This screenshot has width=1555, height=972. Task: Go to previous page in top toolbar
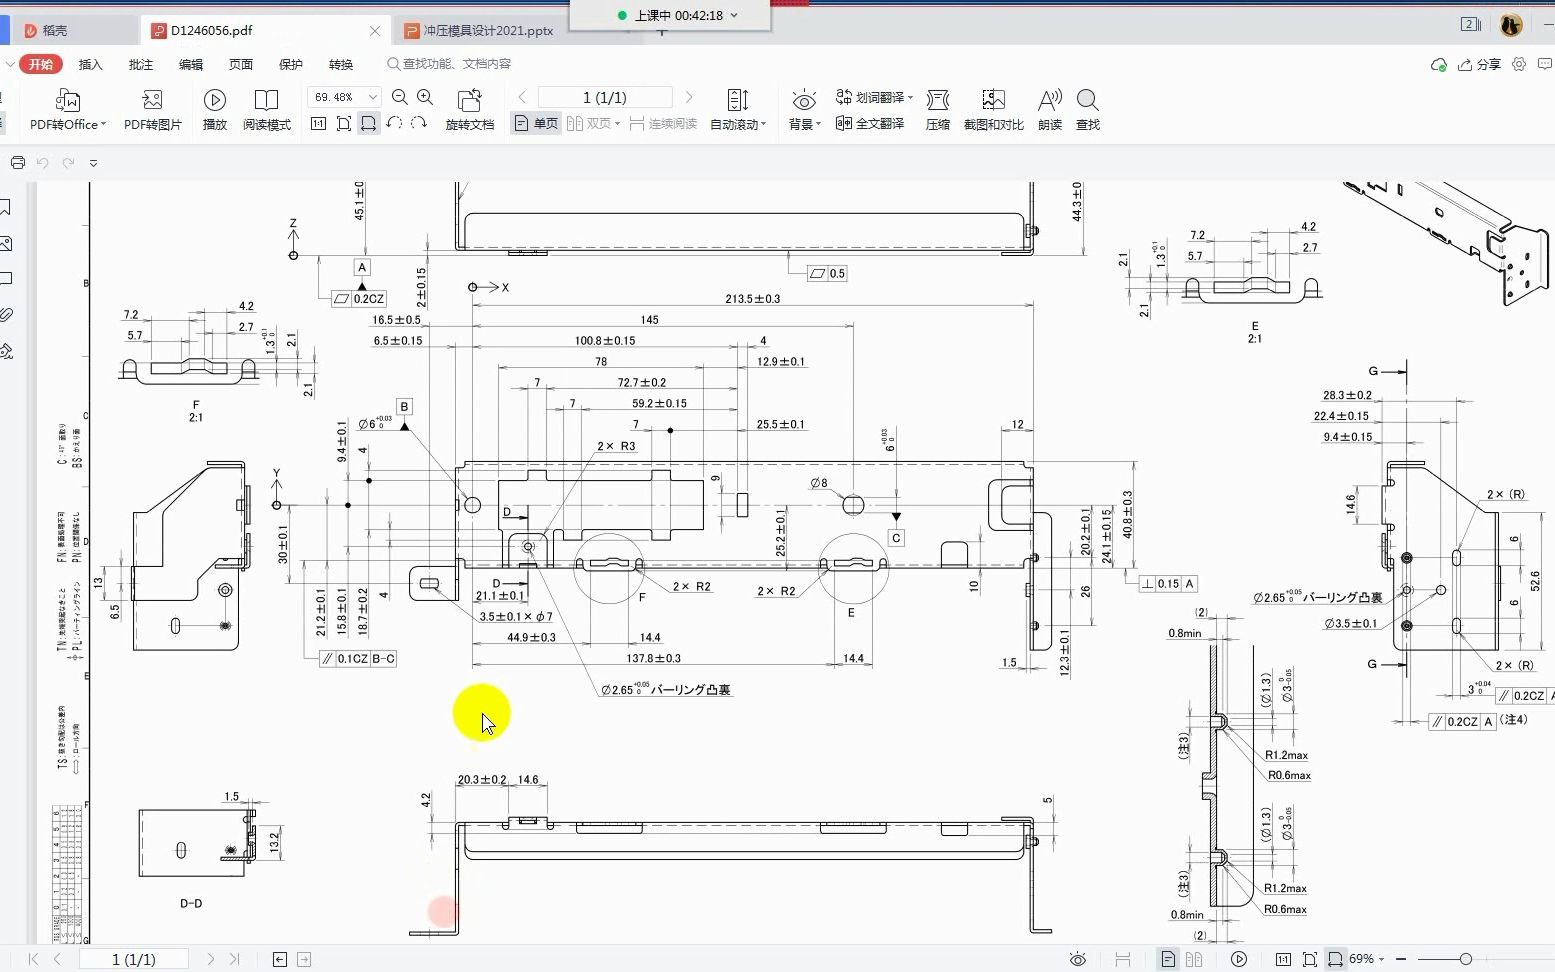pos(522,97)
